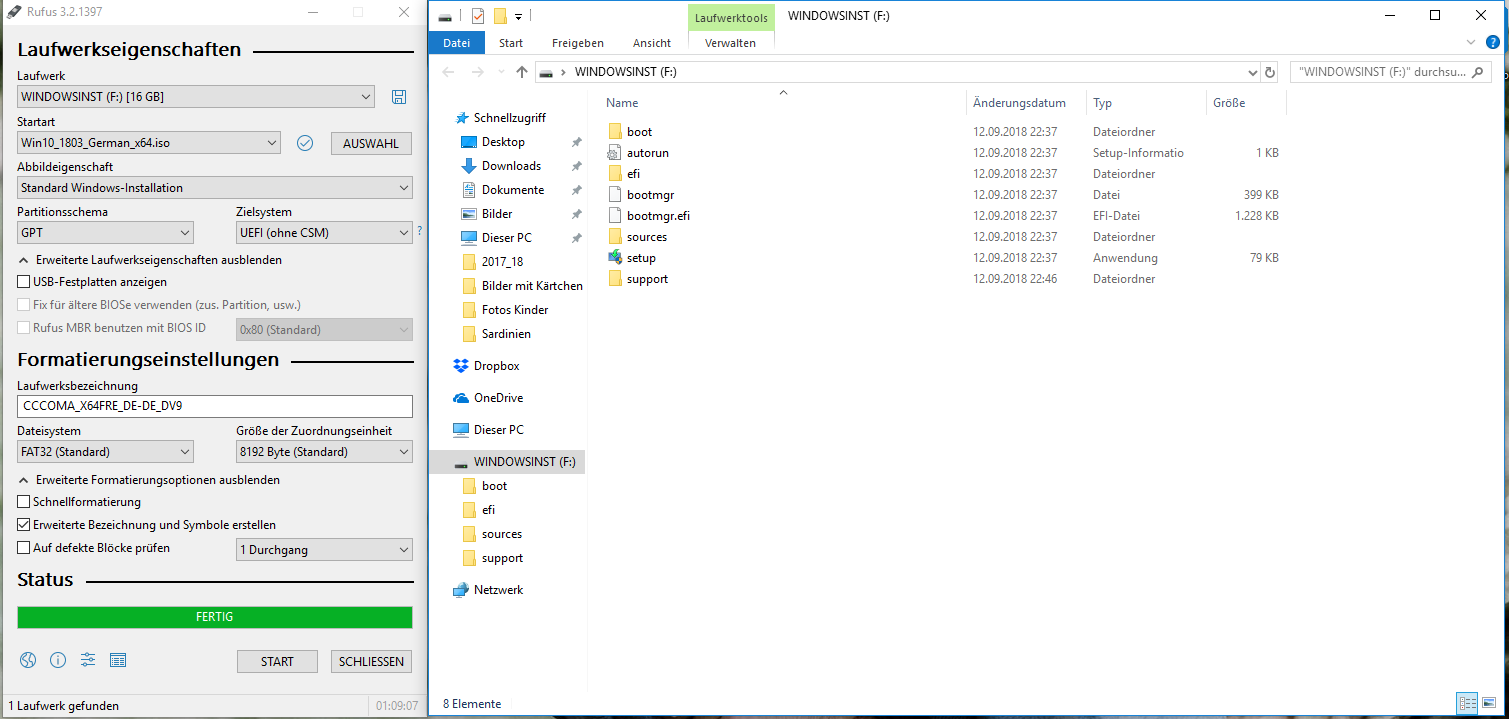Screen dimensions: 1509x719
Task: Open the Rufus language globe icon
Action: (x=28, y=660)
